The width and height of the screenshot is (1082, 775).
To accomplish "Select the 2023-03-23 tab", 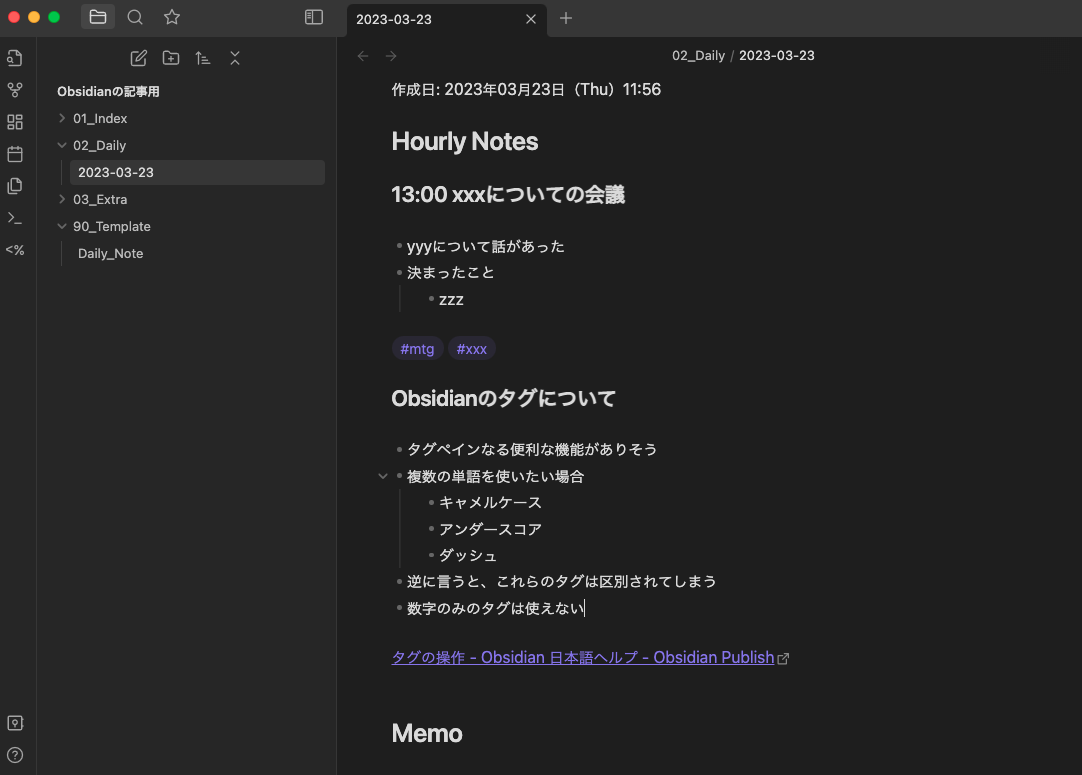I will [446, 19].
